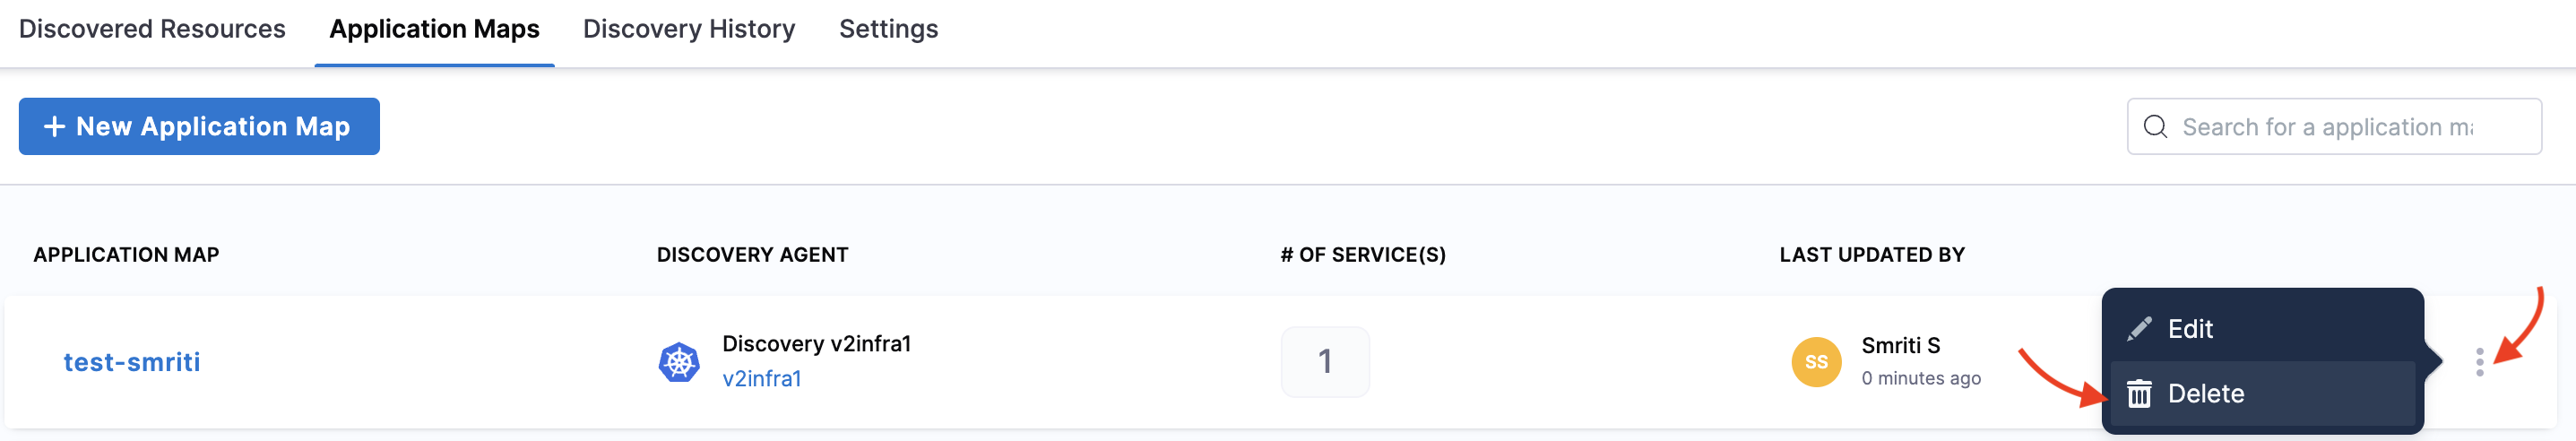Click the Last Updated By column header

(1872, 255)
